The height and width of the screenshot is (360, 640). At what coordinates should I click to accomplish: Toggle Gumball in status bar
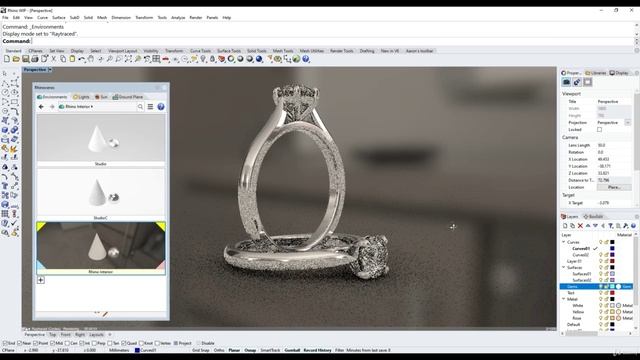[292, 350]
